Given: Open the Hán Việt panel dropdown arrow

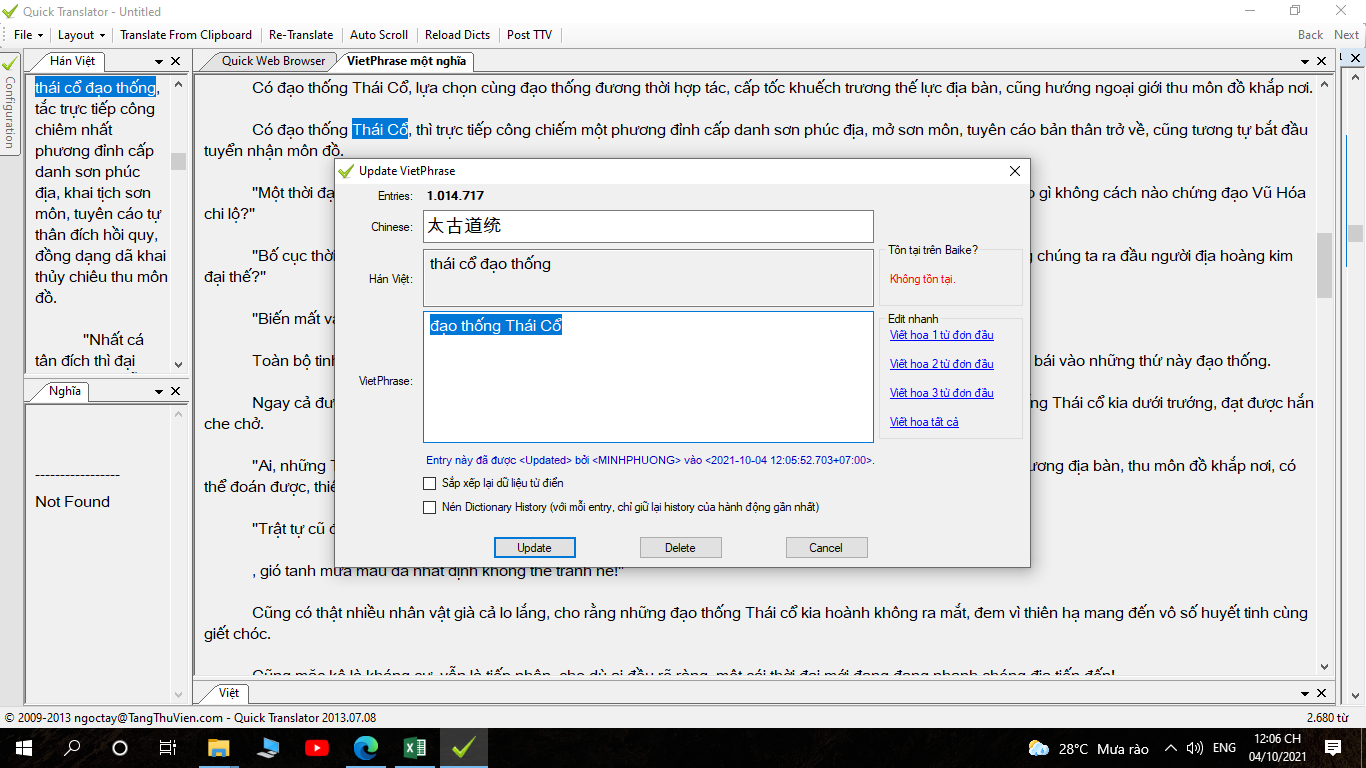Looking at the screenshot, I should point(160,62).
